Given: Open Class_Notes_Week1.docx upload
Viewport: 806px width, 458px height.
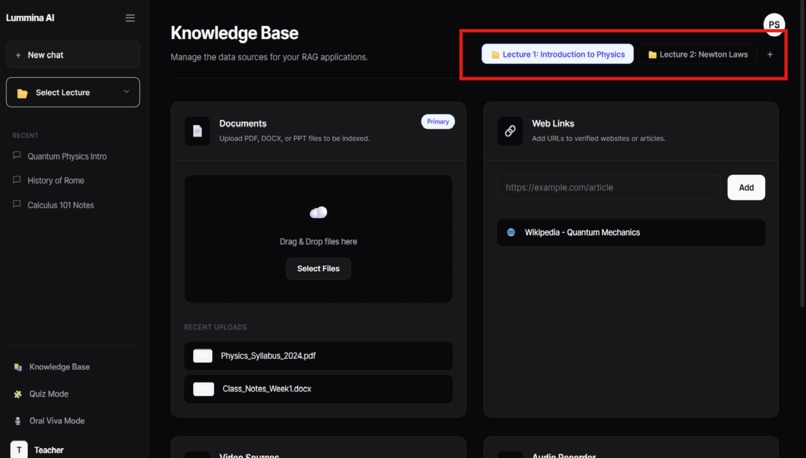Looking at the screenshot, I should click(318, 389).
